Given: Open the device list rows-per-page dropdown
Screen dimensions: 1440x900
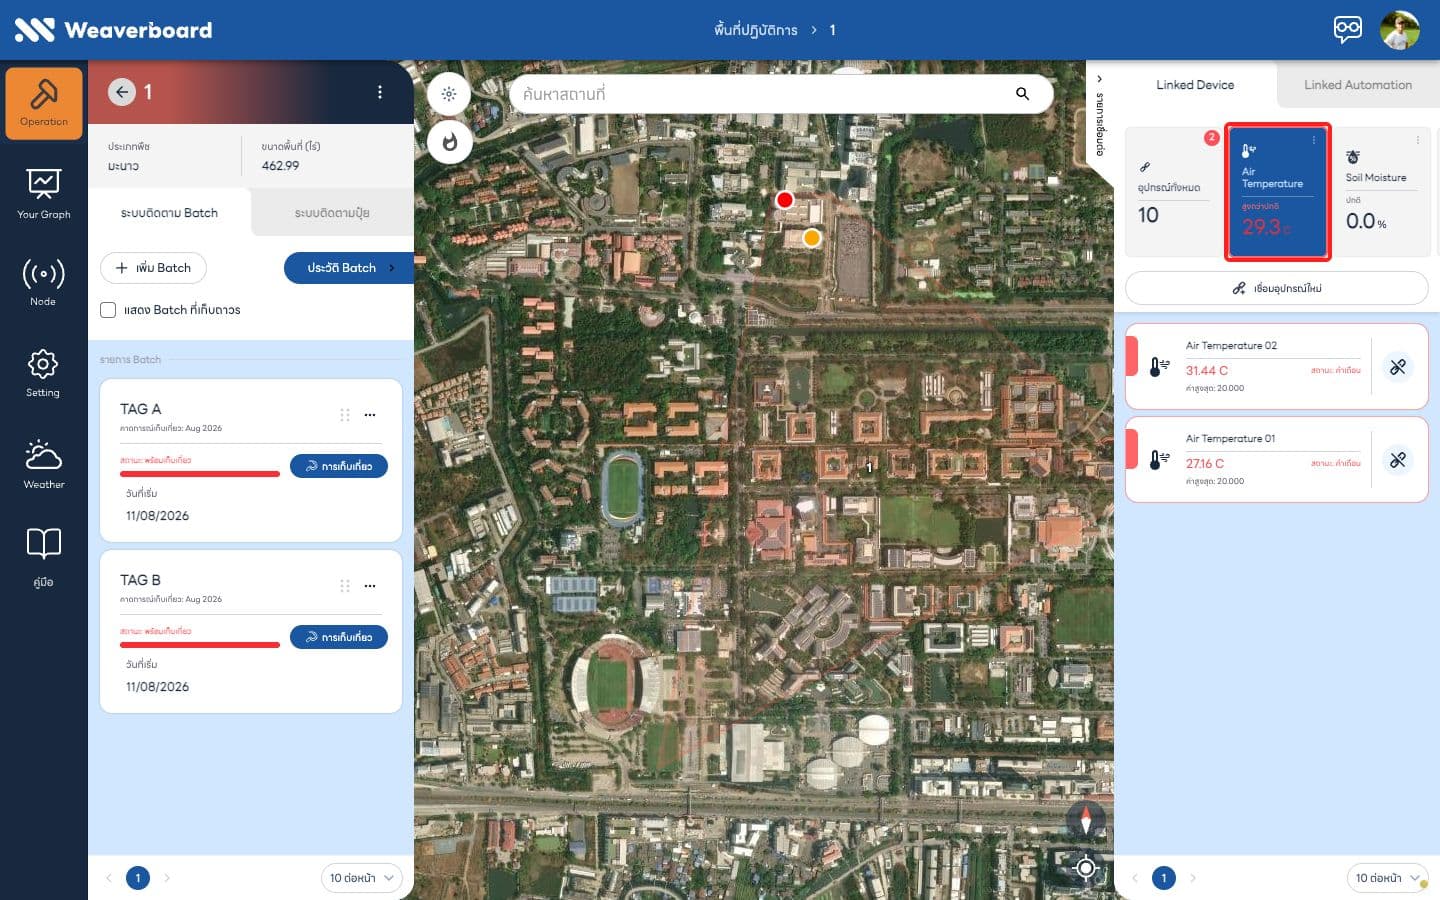Looking at the screenshot, I should click(x=1387, y=878).
